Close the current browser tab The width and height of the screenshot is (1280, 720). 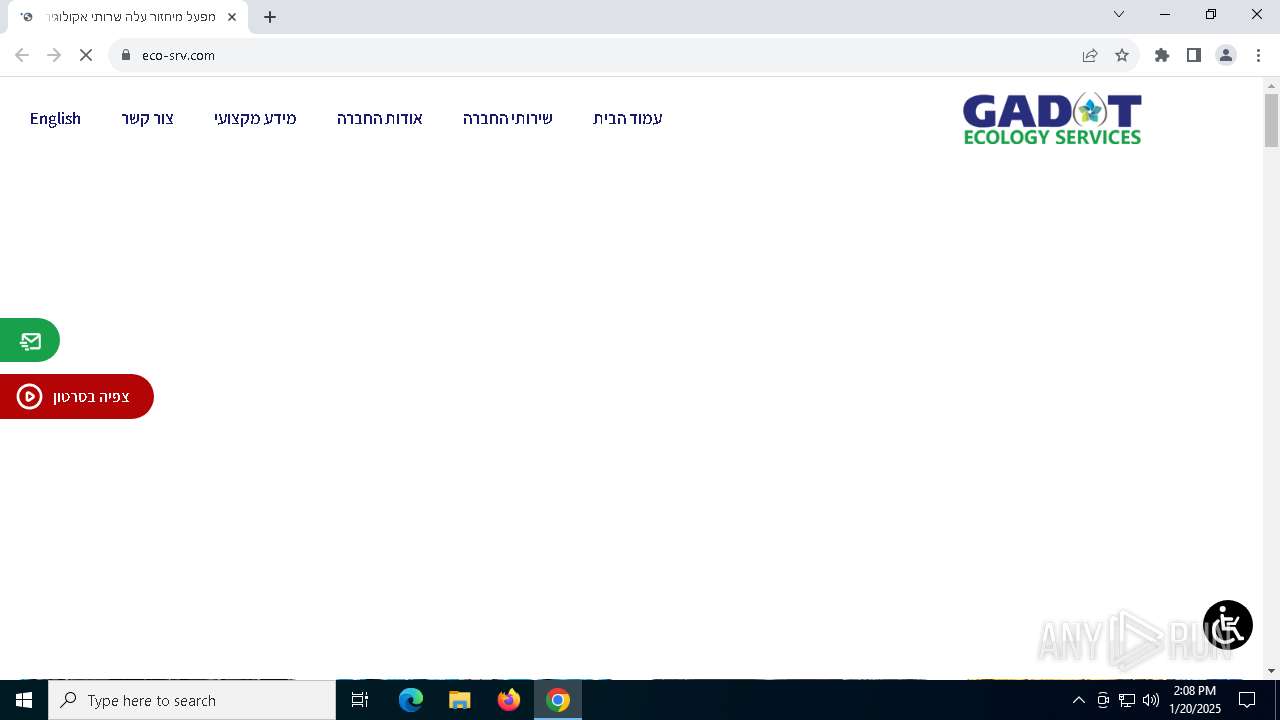[x=232, y=17]
